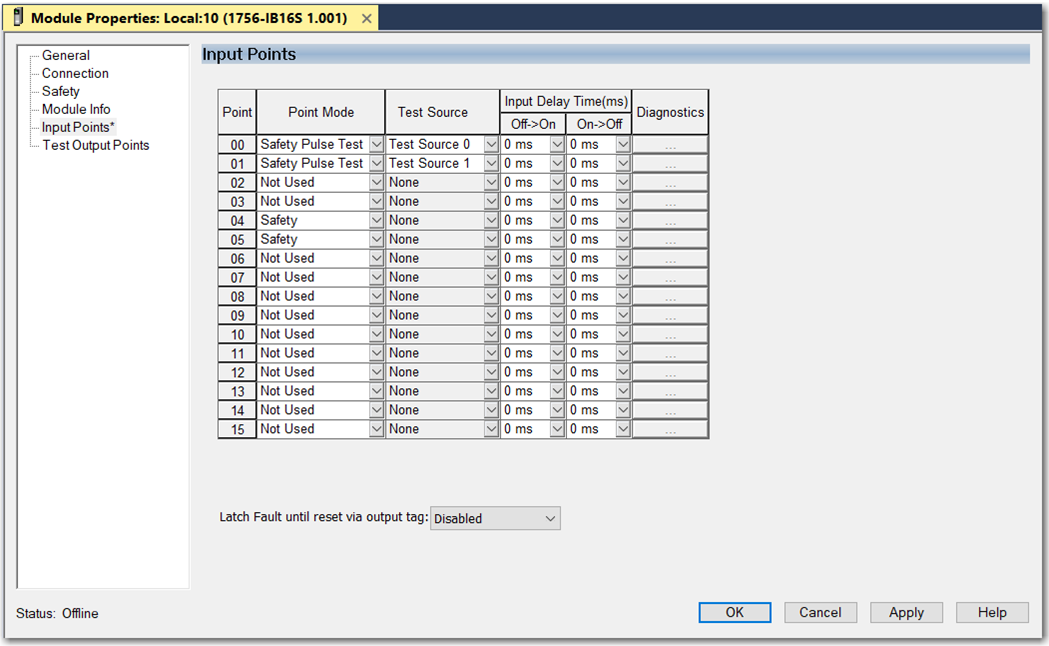
Task: Open the Point Mode dropdown for point 00
Action: click(376, 145)
